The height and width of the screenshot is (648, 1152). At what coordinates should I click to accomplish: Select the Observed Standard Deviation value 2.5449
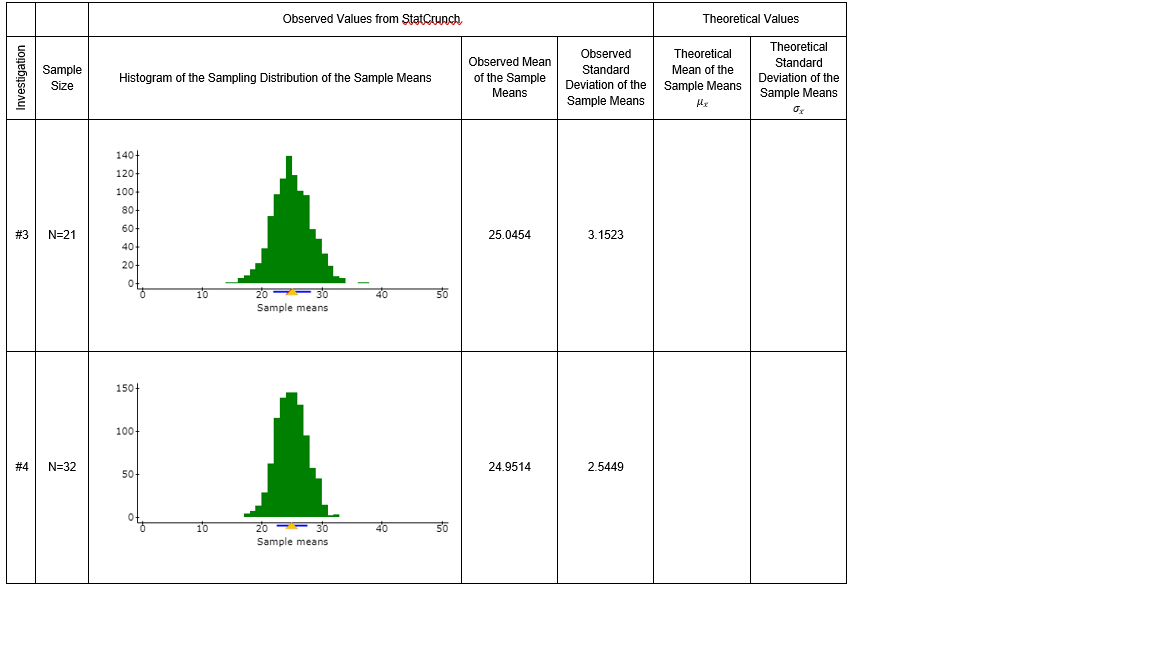(604, 466)
